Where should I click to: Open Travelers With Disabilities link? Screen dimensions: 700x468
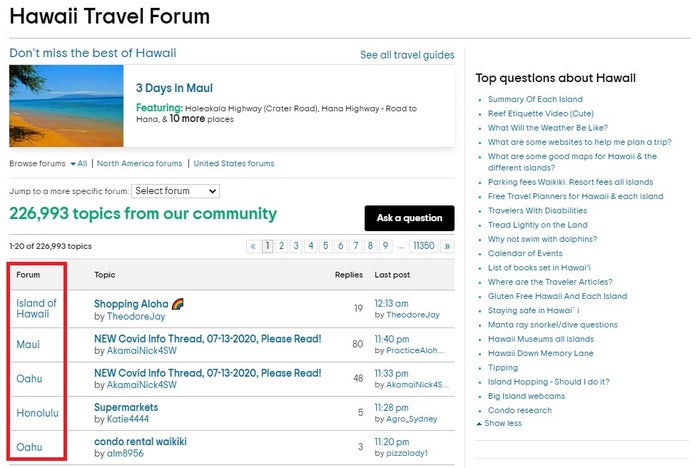coord(538,211)
